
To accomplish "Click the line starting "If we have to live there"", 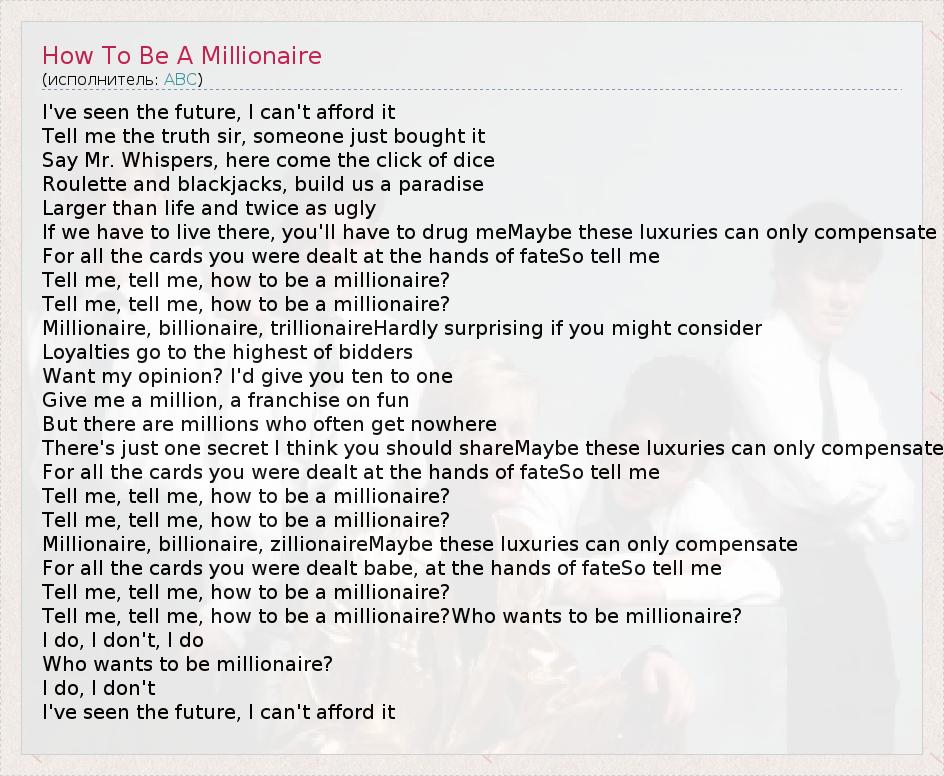I will (488, 232).
